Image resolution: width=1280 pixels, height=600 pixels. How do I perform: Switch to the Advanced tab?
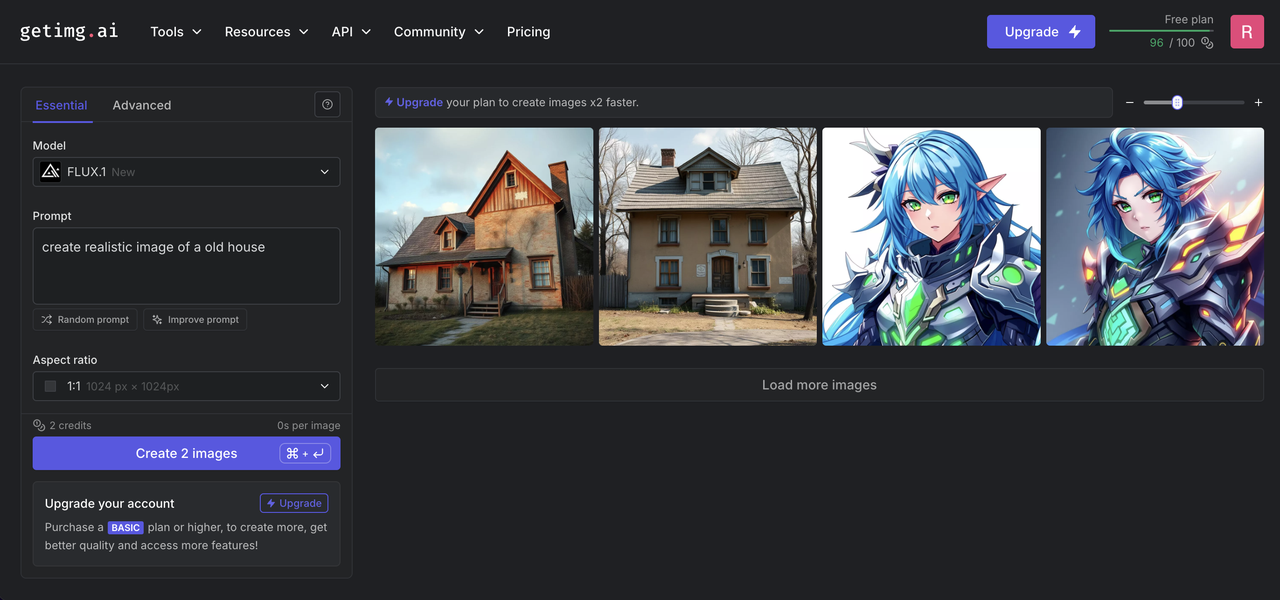(x=142, y=105)
